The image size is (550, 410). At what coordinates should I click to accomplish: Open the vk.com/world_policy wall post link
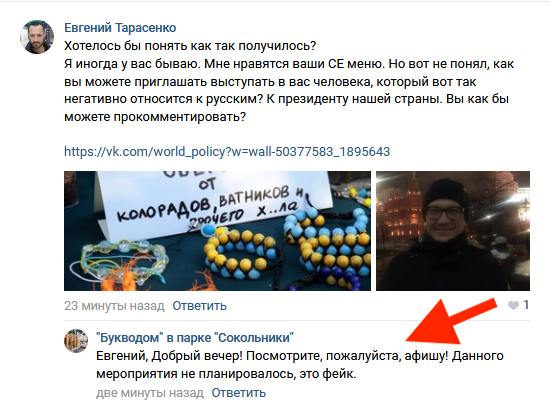tap(227, 152)
